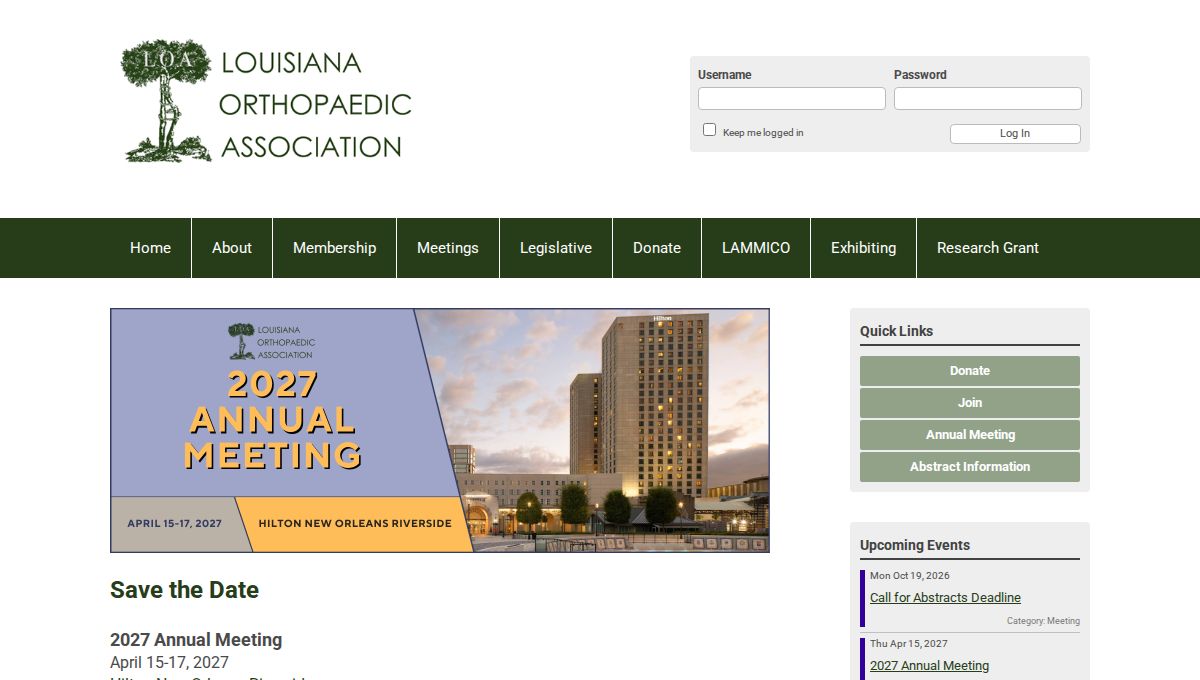Image resolution: width=1200 pixels, height=680 pixels.
Task: Click the Category: Meeting label
Action: pyautogui.click(x=1043, y=621)
